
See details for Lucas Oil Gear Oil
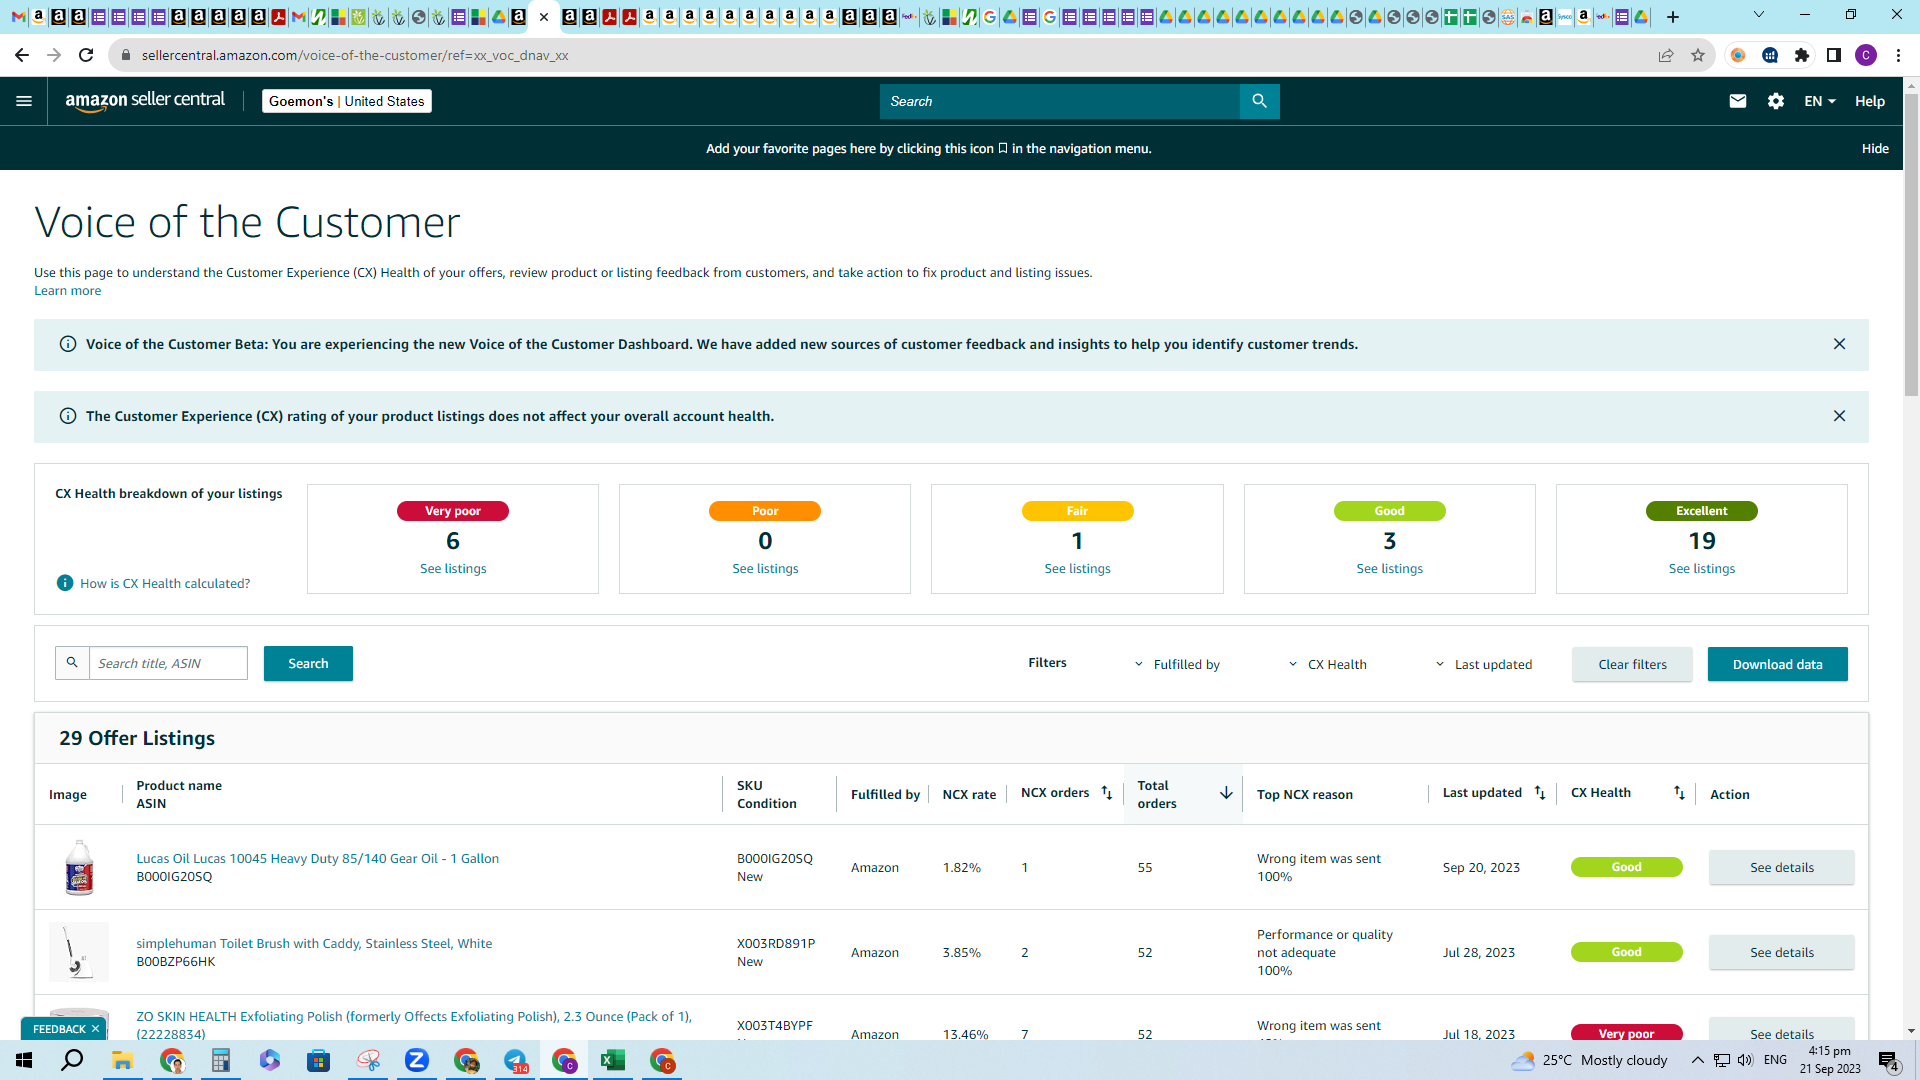point(1781,867)
